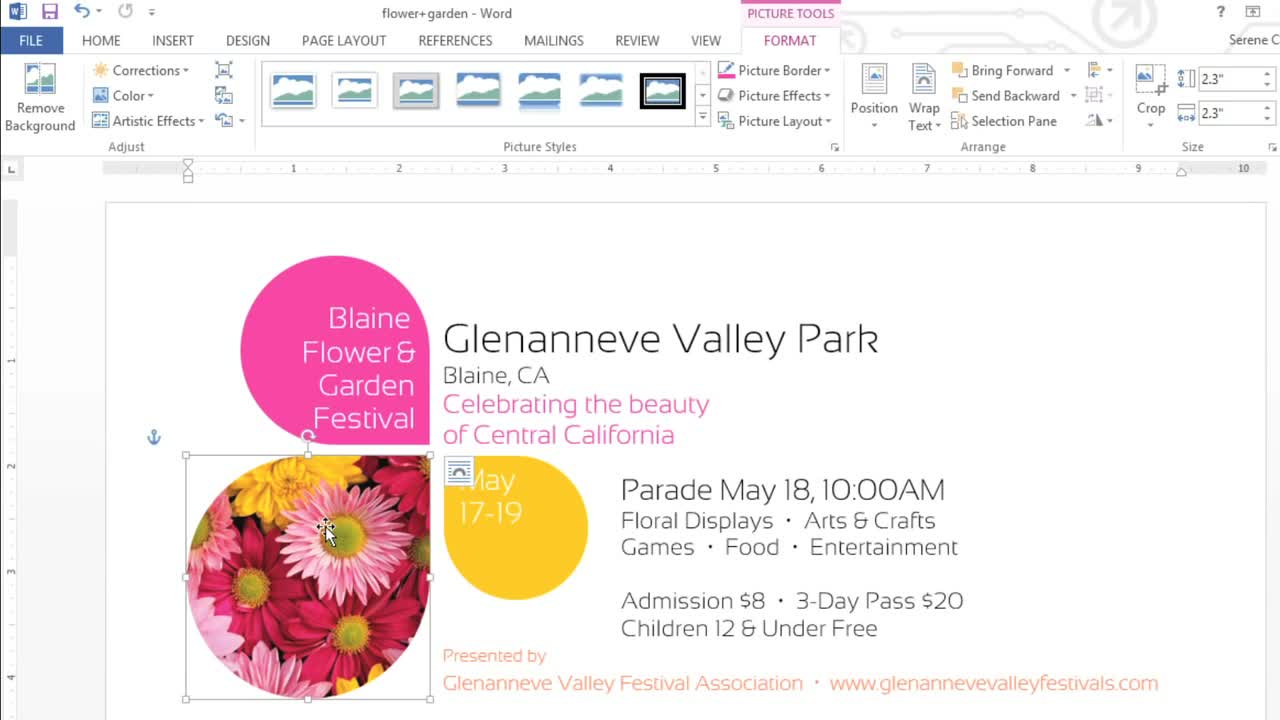Screen dimensions: 1280x720
Task: Open the Position menu
Action: click(x=874, y=96)
